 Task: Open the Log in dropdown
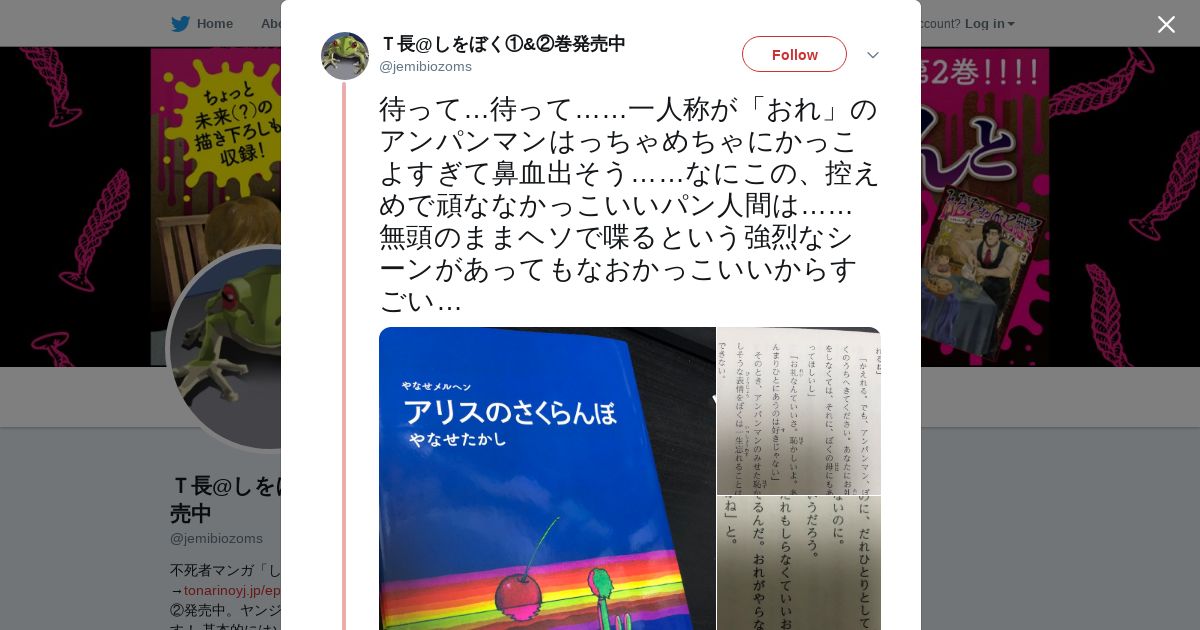[990, 24]
